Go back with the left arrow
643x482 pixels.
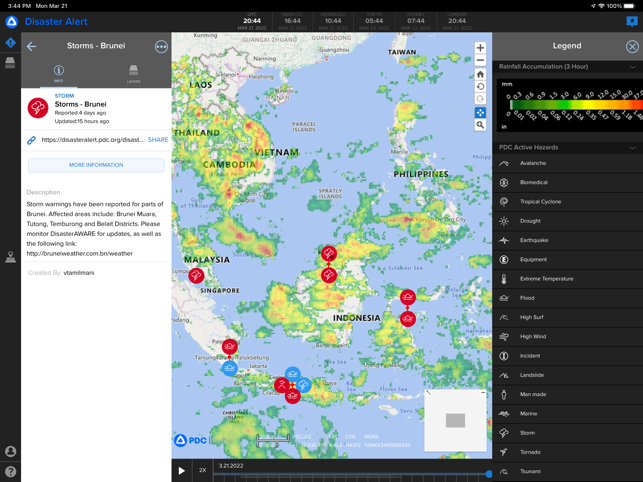[x=32, y=46]
